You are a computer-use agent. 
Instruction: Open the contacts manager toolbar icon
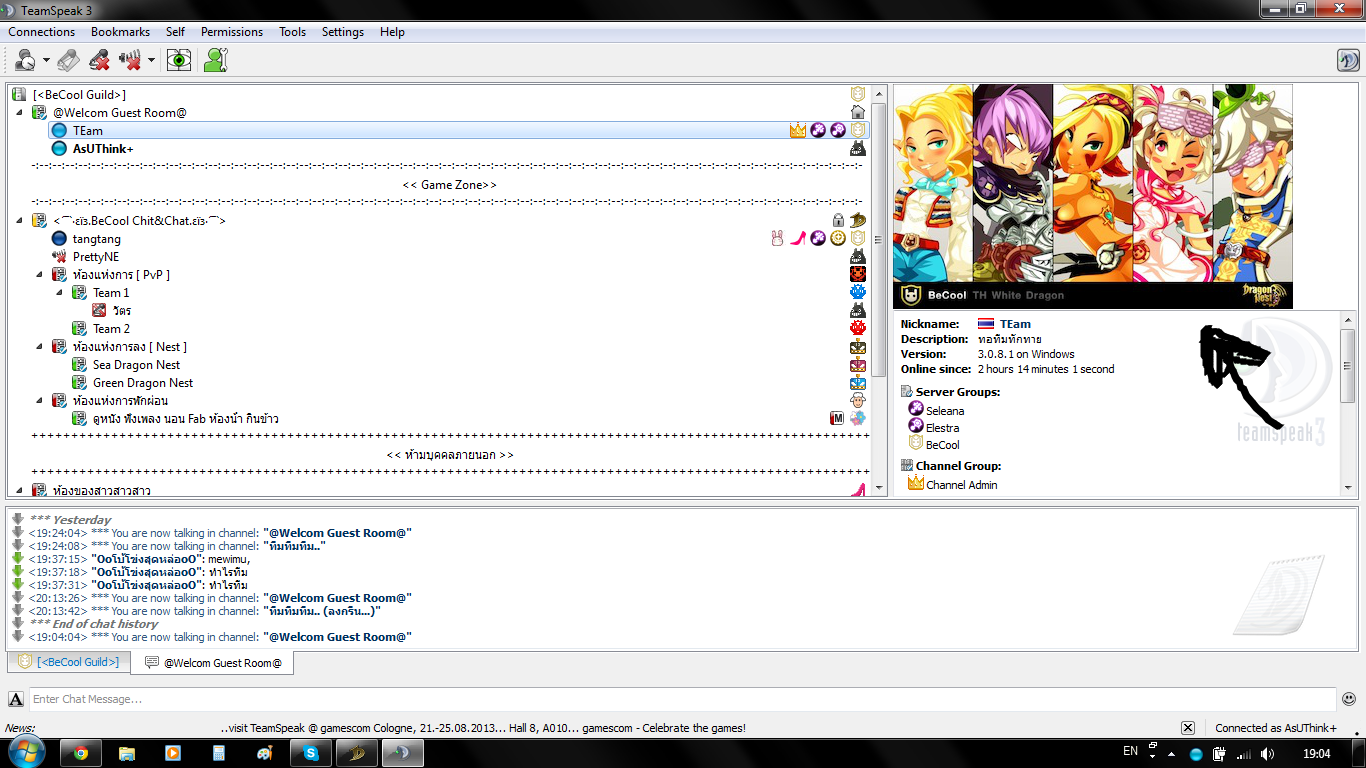click(215, 60)
